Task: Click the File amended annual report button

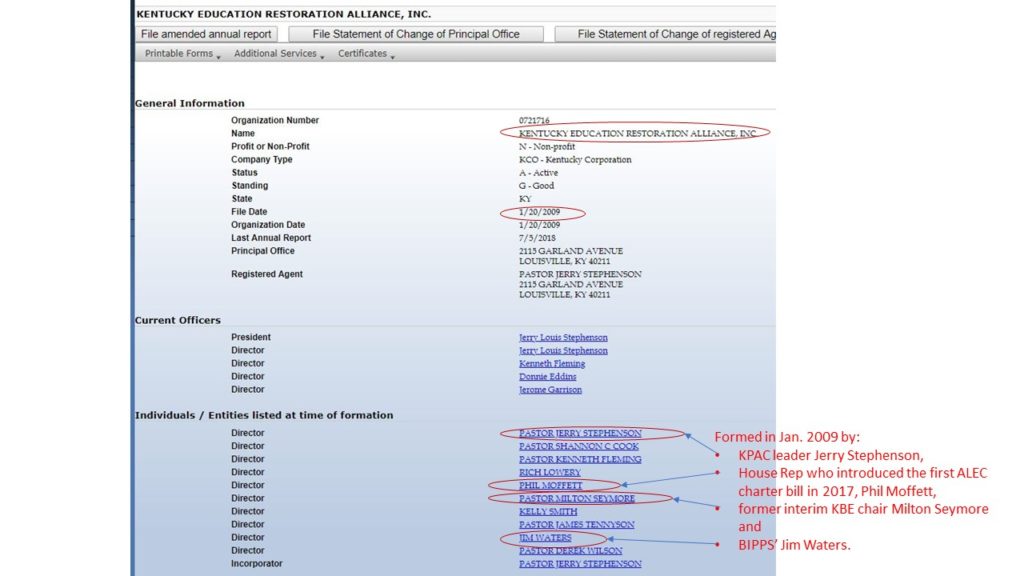Action: point(206,34)
